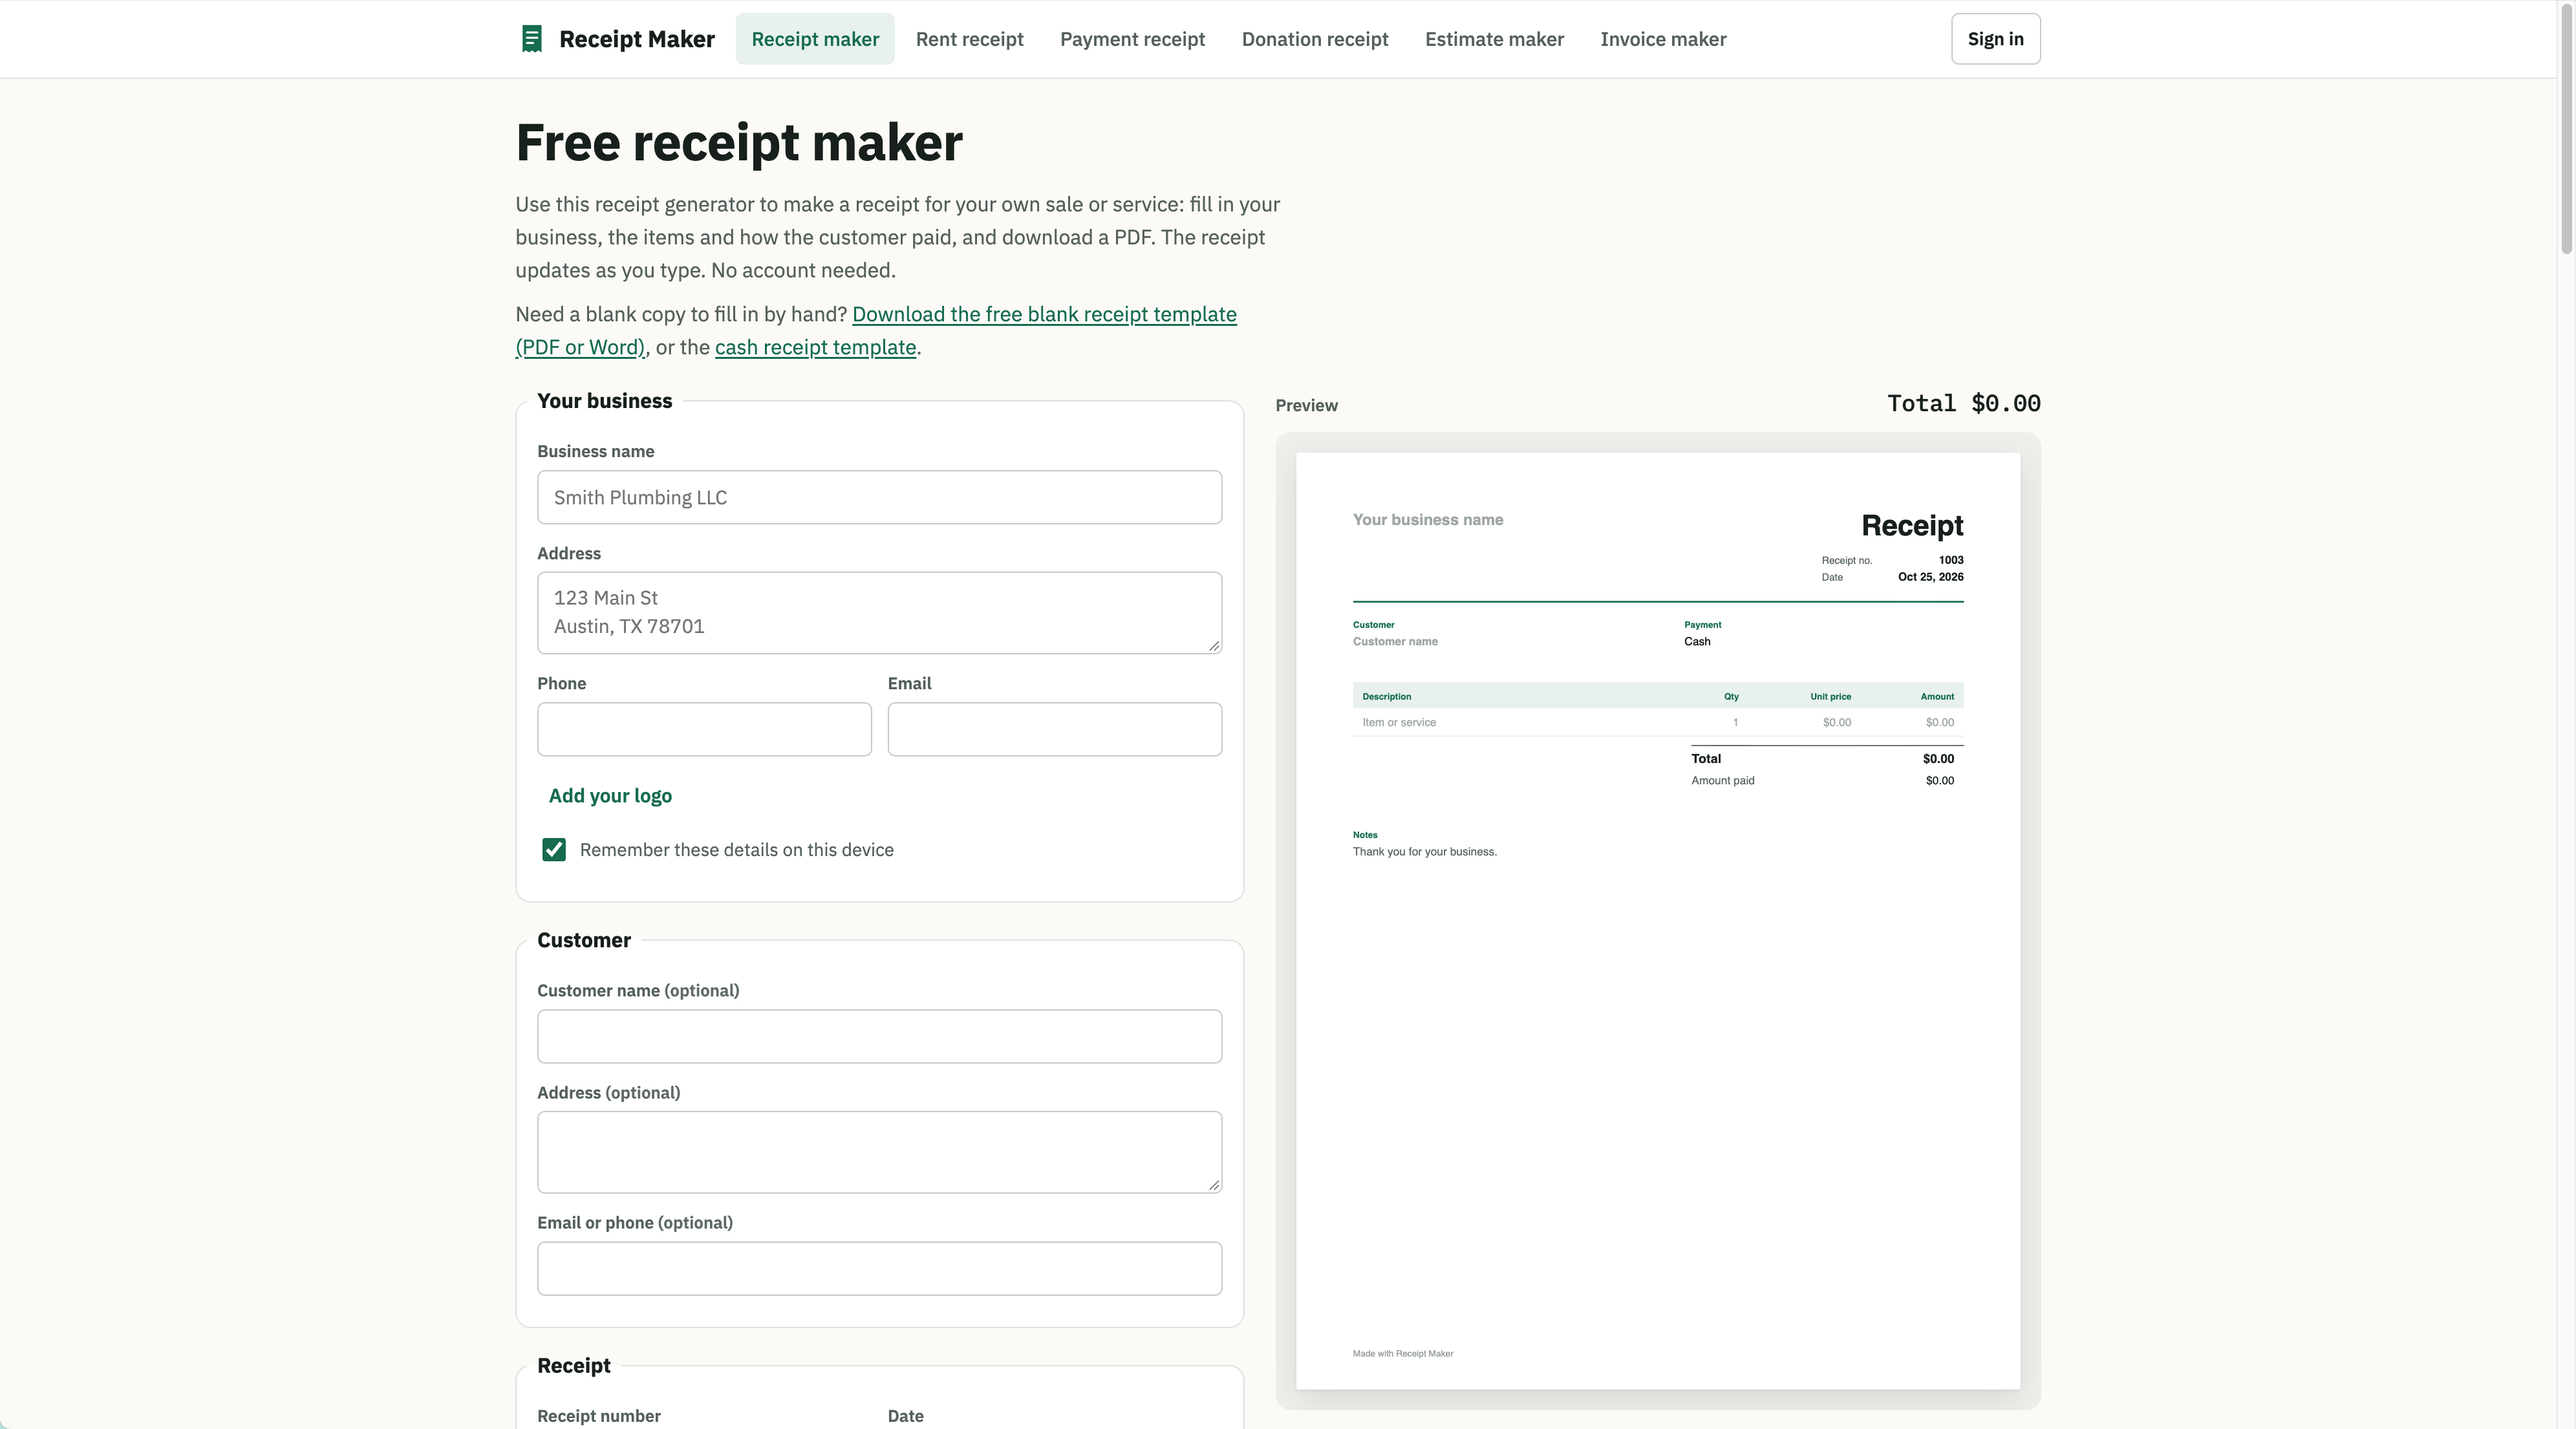Open the cash receipt template link
Screen dimensions: 2576x1429
click(x=815, y=347)
